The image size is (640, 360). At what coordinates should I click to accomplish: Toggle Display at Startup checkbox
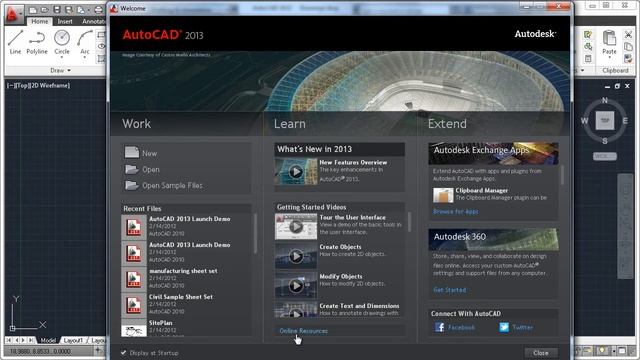click(123, 353)
